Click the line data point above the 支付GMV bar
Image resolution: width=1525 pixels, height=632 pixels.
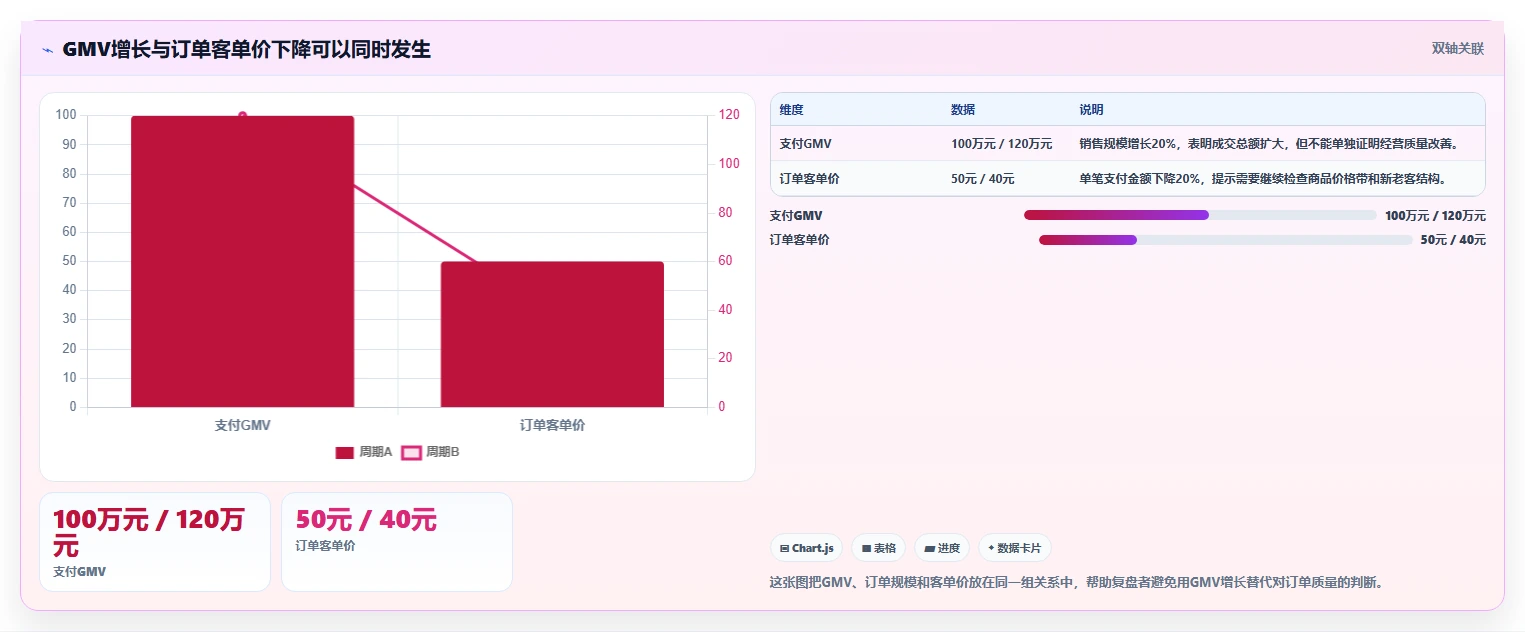[242, 116]
